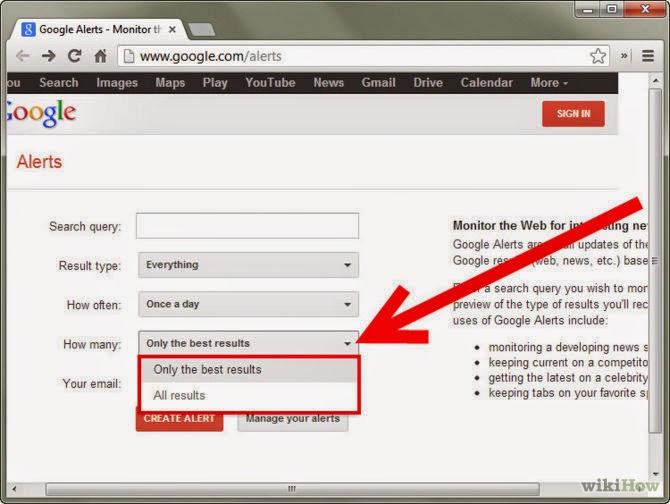Show hidden extensions chevron
The image size is (670, 504).
coord(624,56)
